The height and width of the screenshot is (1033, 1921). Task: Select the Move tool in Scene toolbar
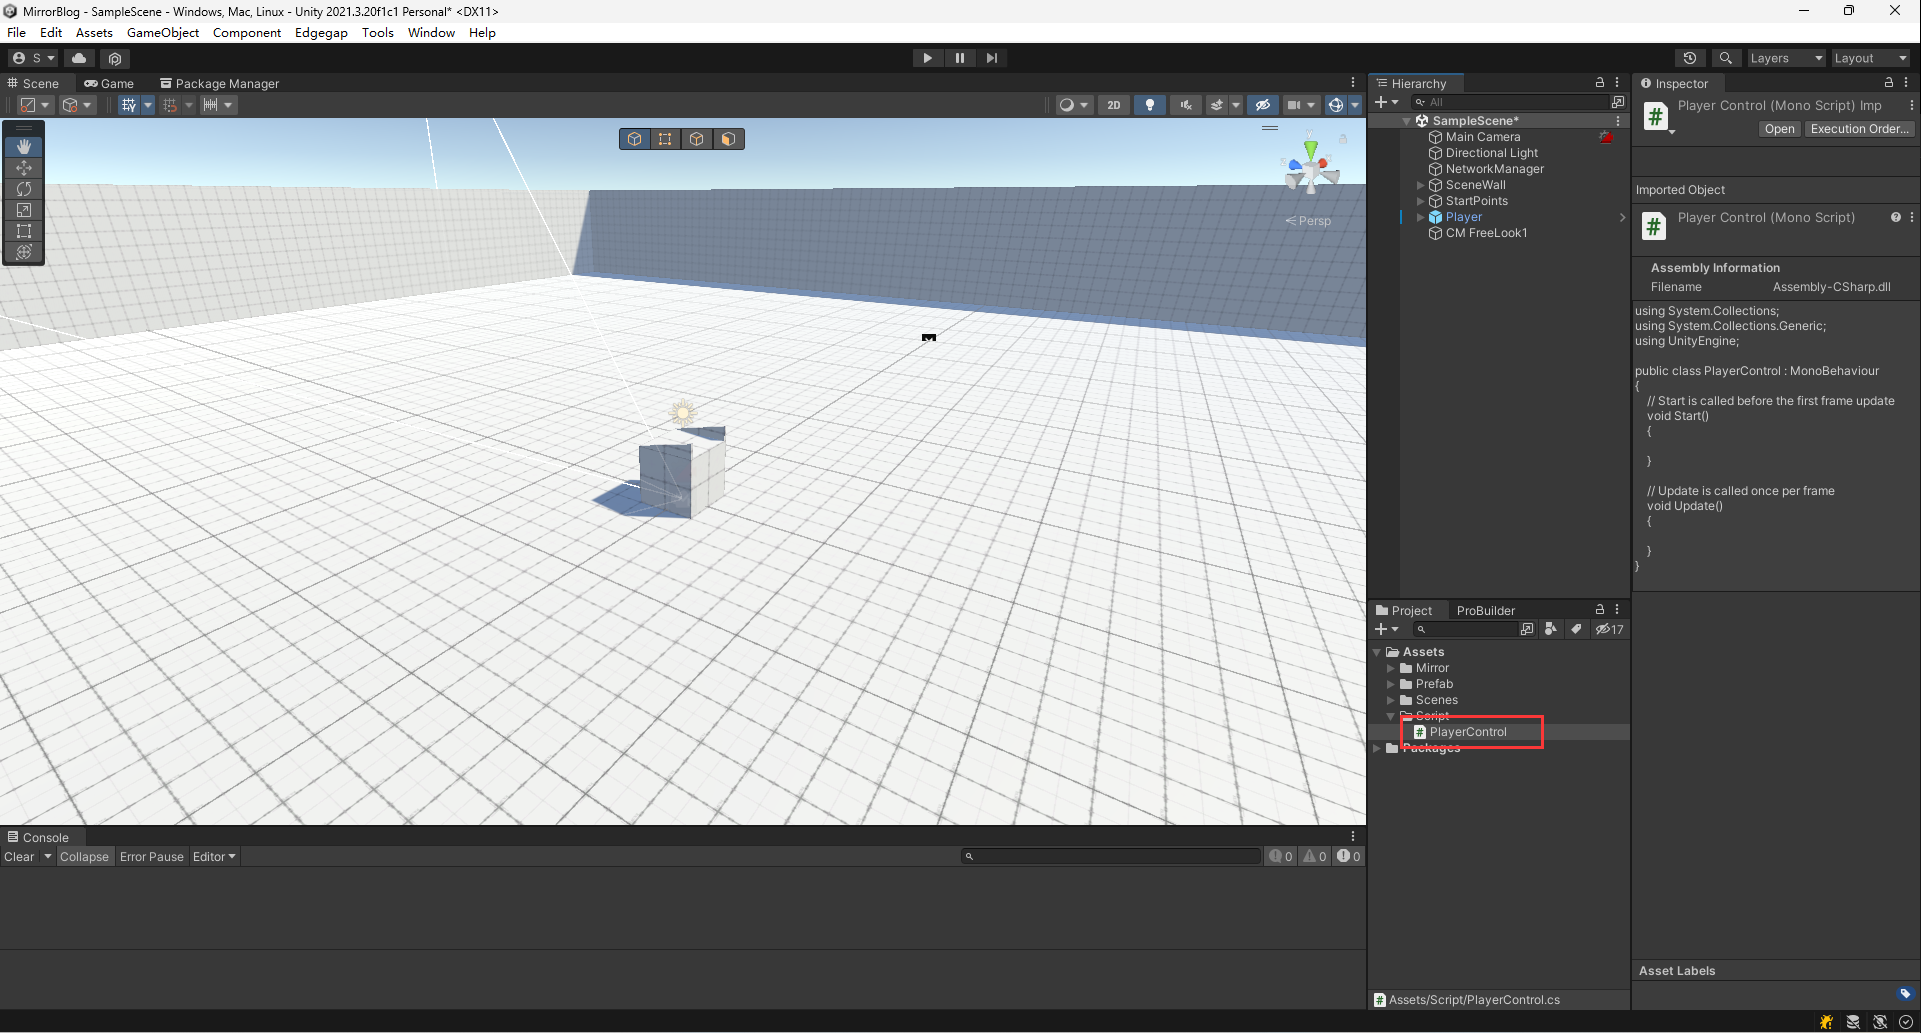(24, 168)
